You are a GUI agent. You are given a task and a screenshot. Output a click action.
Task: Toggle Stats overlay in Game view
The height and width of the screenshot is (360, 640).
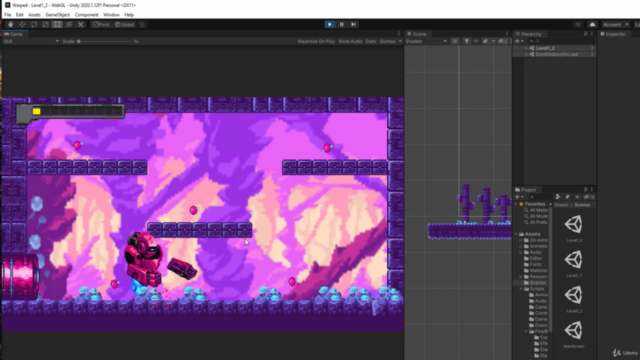(x=371, y=41)
